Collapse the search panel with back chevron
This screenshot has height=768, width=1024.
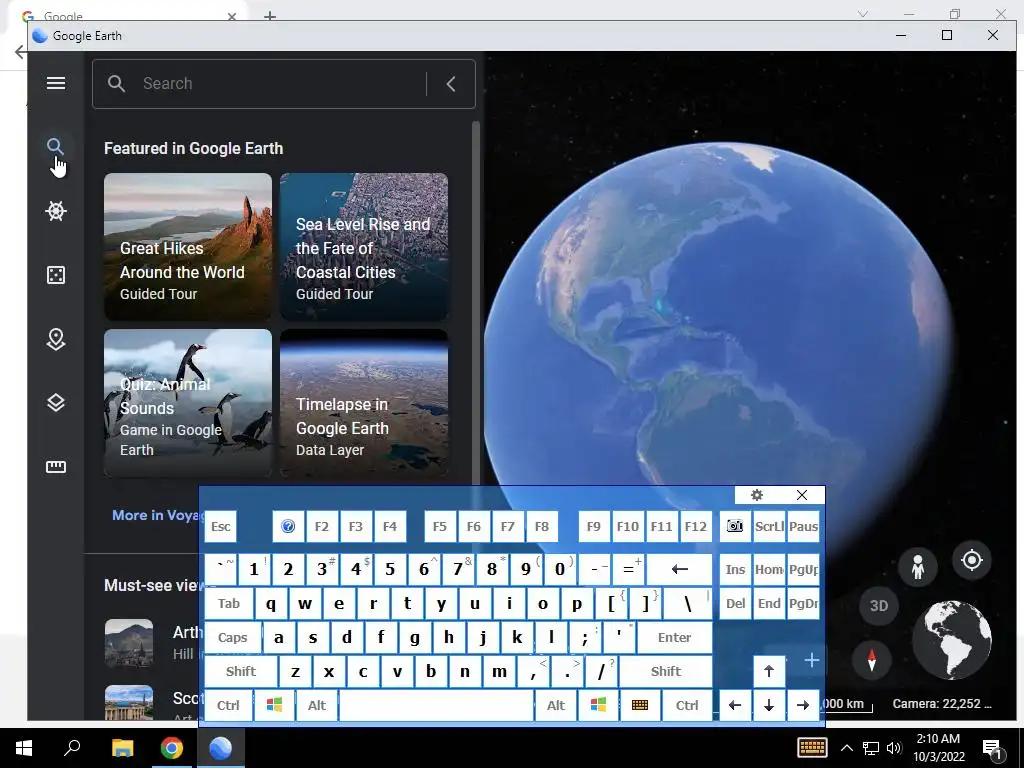pyautogui.click(x=451, y=84)
